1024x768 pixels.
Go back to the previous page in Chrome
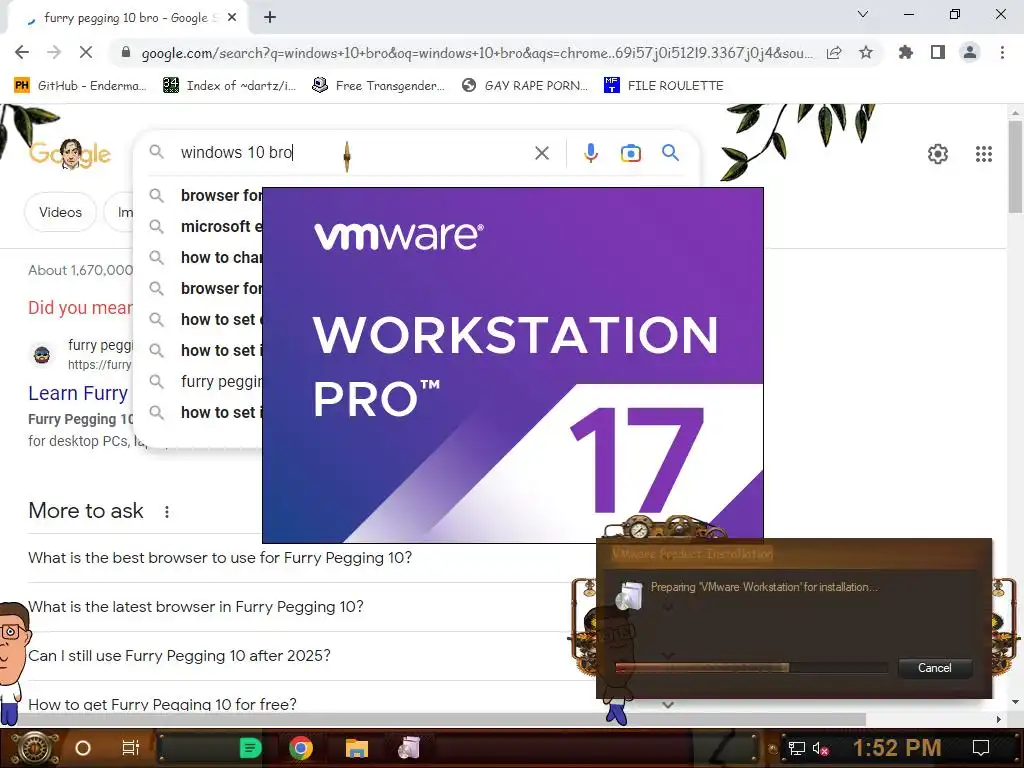22,52
